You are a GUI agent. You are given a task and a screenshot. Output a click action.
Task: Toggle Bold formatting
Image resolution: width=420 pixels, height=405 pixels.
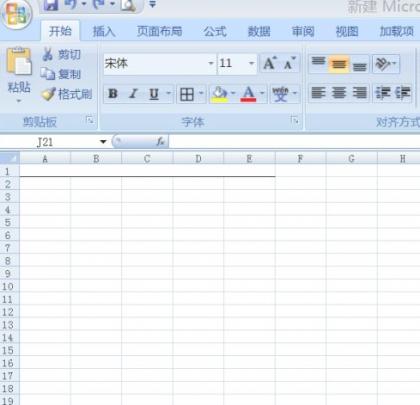point(113,94)
